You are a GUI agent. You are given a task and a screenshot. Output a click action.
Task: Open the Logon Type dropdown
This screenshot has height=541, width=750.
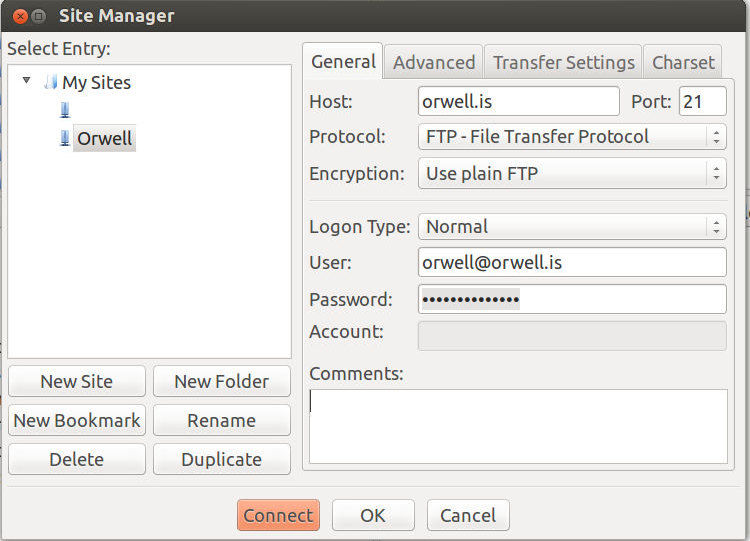[571, 227]
